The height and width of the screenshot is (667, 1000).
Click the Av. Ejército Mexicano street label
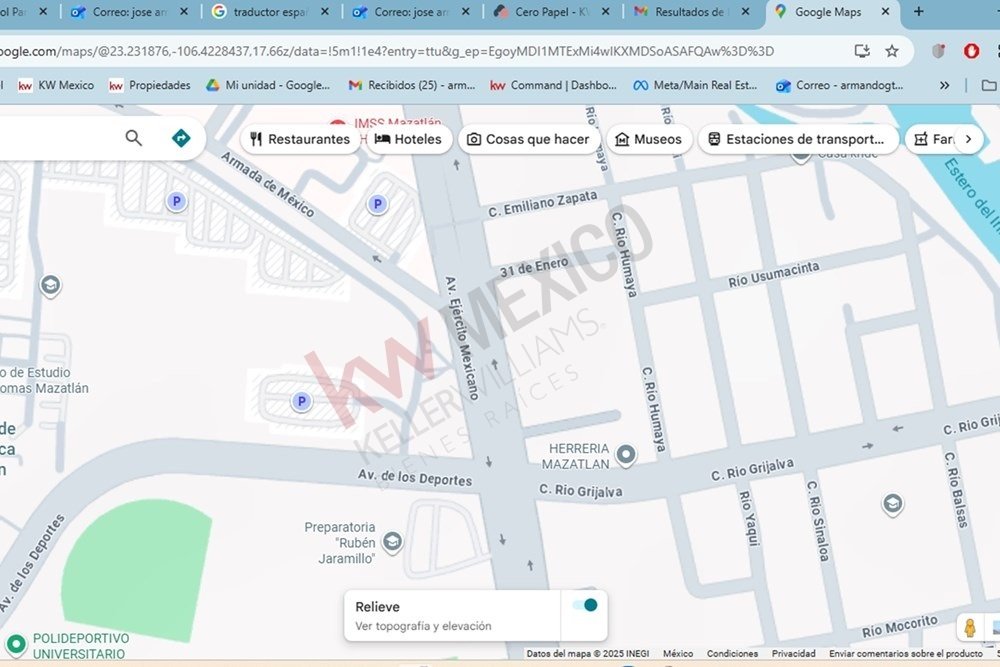coord(461,339)
